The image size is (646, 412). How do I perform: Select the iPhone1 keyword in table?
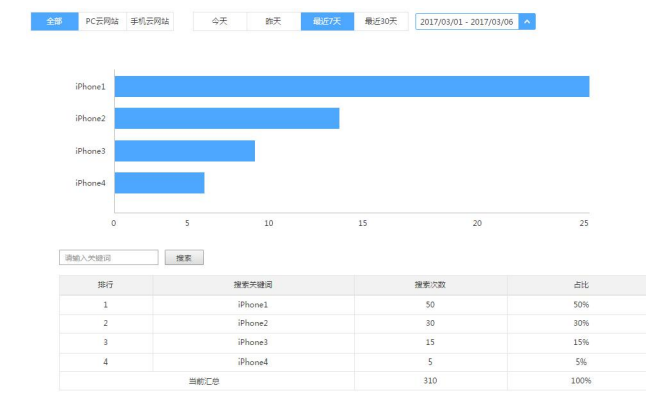coord(253,304)
